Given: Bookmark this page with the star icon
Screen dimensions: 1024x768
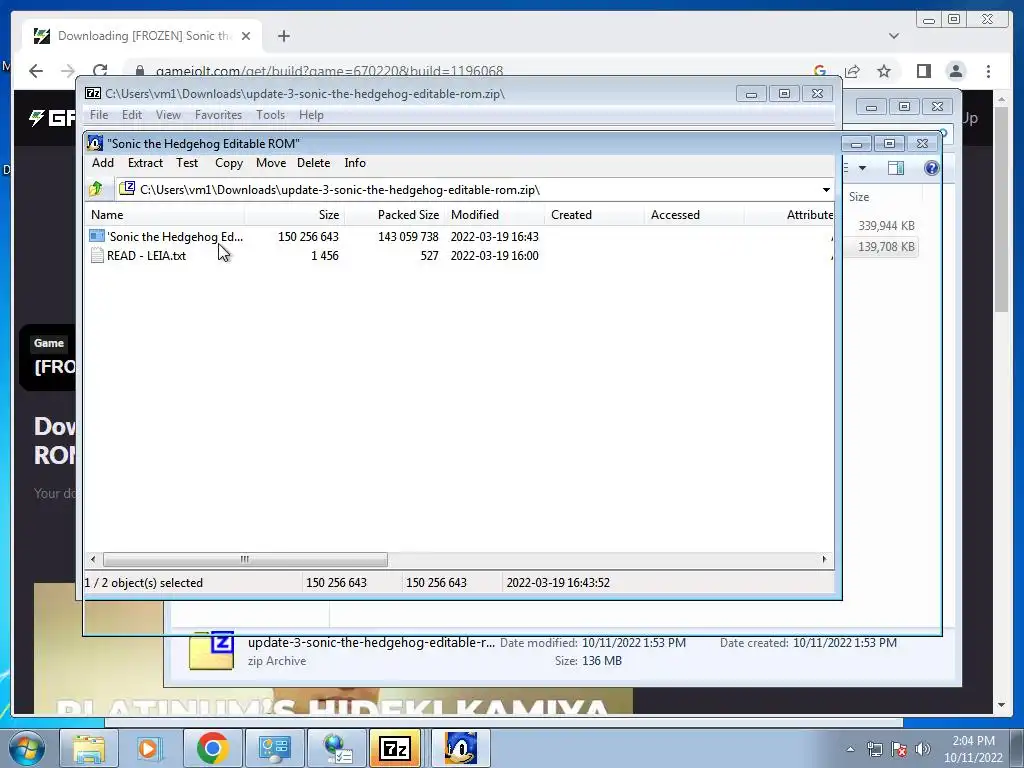Looking at the screenshot, I should [884, 71].
